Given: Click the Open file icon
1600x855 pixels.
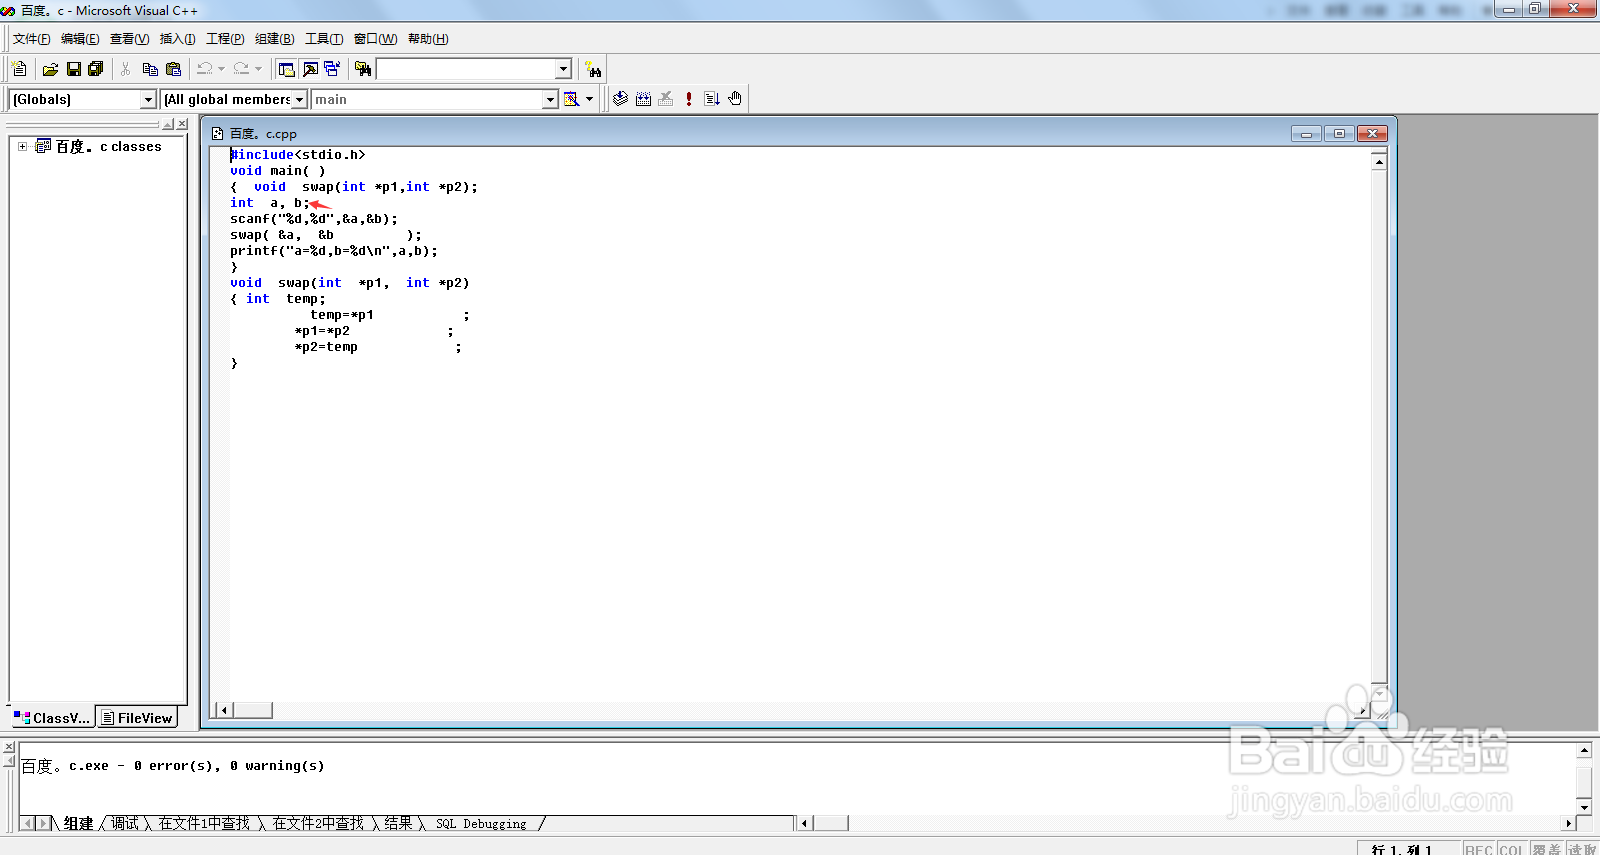Looking at the screenshot, I should [x=50, y=69].
